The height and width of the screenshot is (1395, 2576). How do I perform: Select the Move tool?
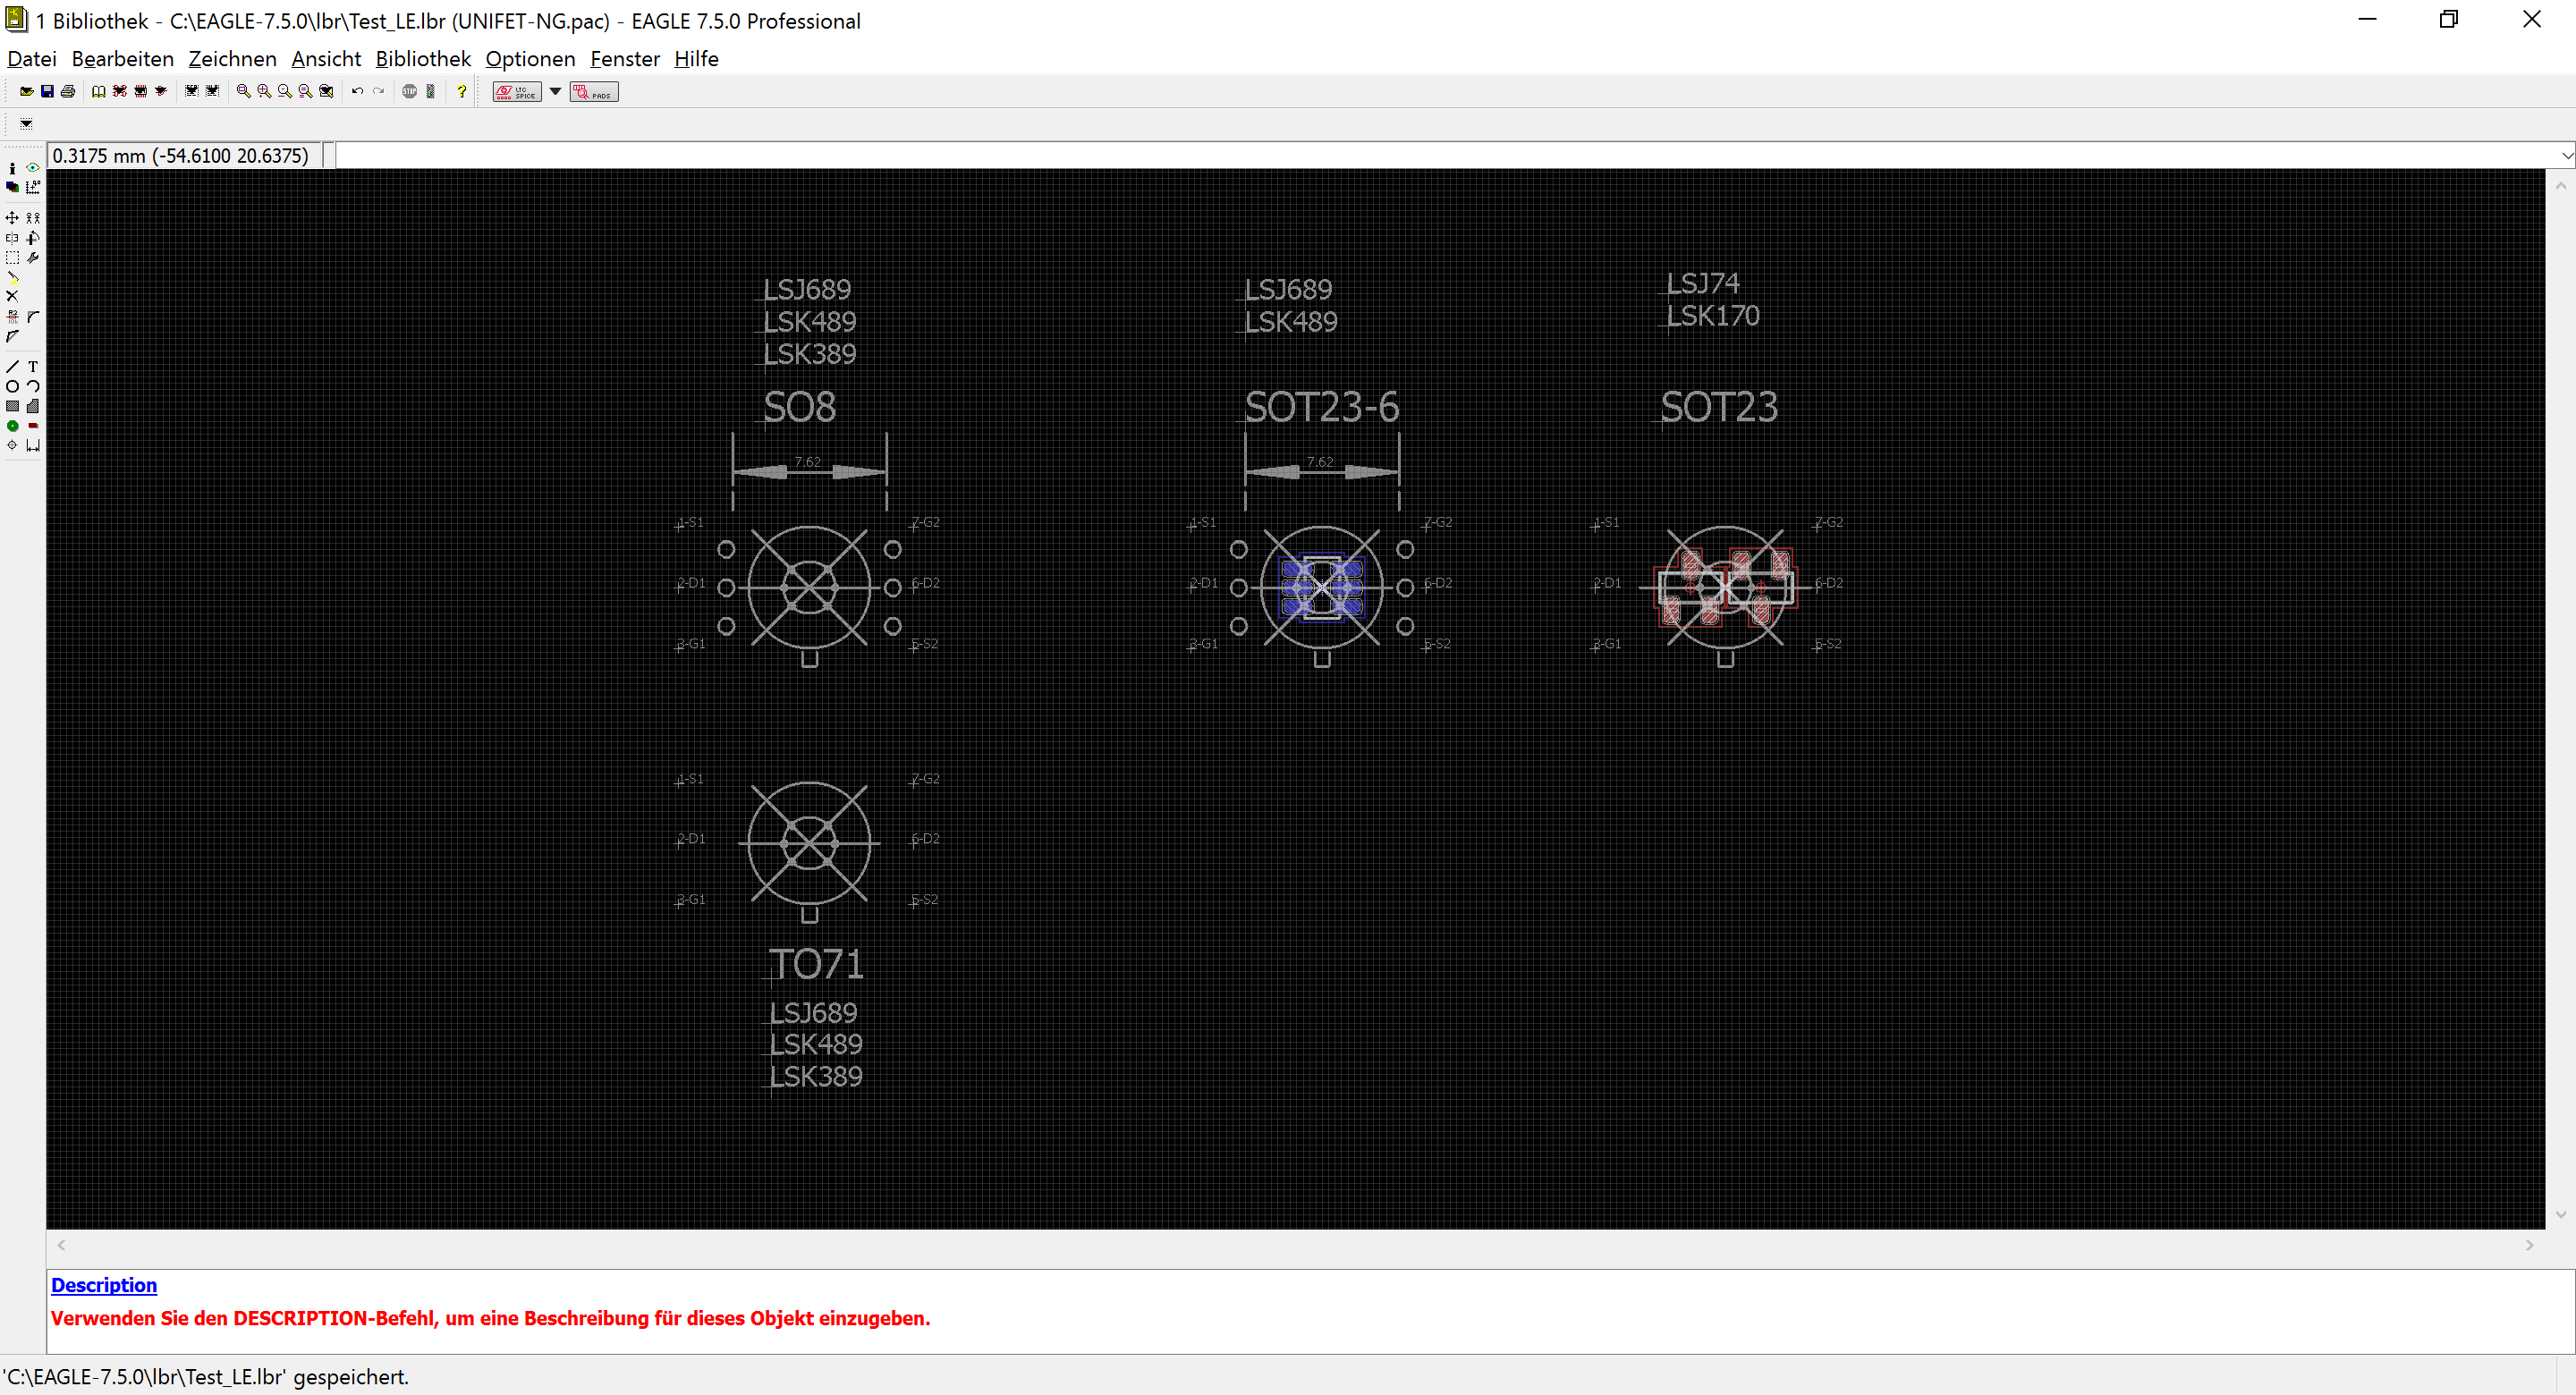[12, 218]
